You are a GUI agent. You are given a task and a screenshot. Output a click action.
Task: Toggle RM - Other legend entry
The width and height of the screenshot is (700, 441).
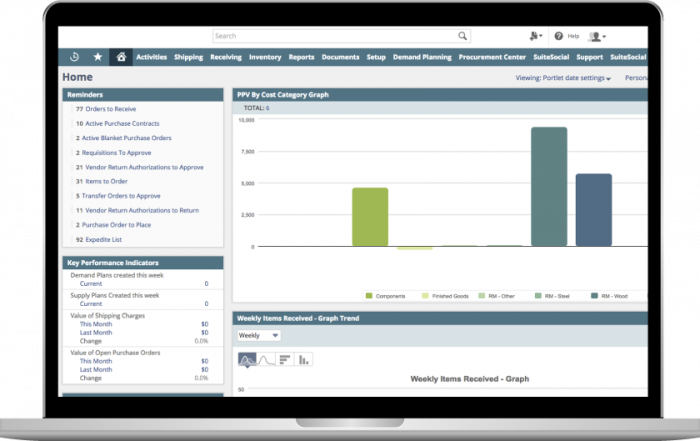click(496, 296)
